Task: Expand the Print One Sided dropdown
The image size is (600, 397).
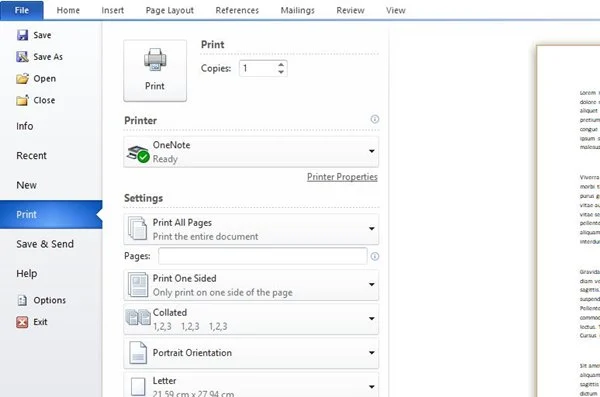Action: click(372, 284)
